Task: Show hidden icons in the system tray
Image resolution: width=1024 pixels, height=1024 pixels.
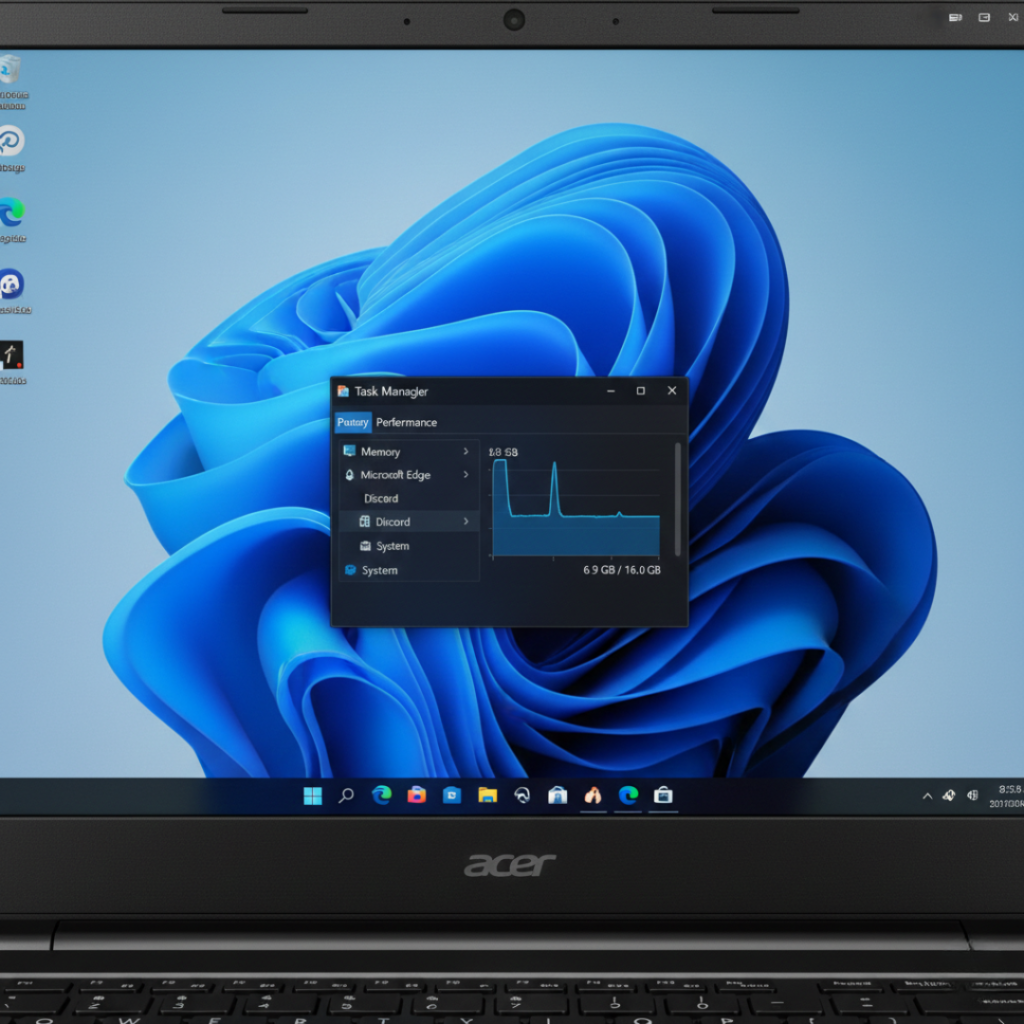Action: coord(926,795)
